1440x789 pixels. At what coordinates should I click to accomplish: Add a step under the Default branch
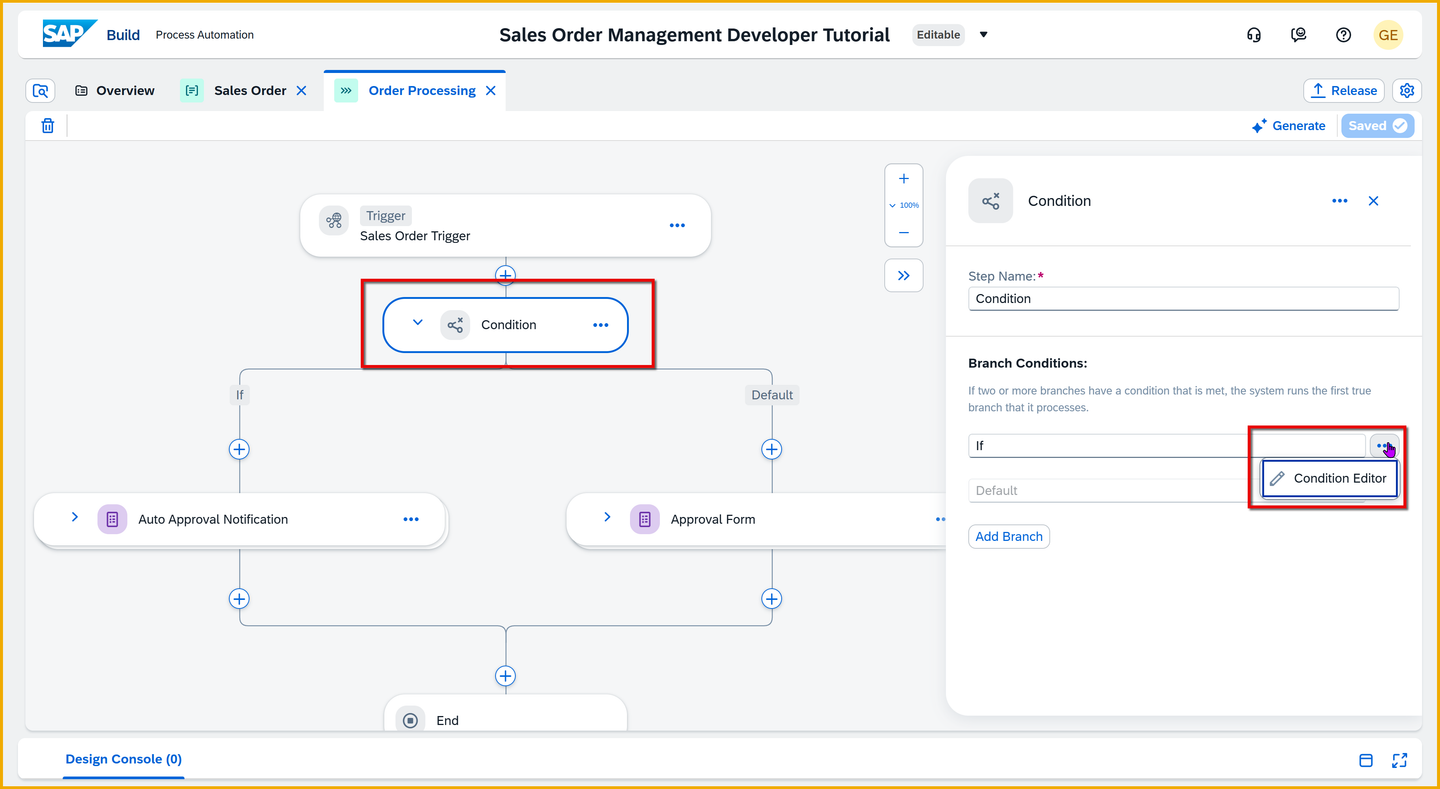771,449
